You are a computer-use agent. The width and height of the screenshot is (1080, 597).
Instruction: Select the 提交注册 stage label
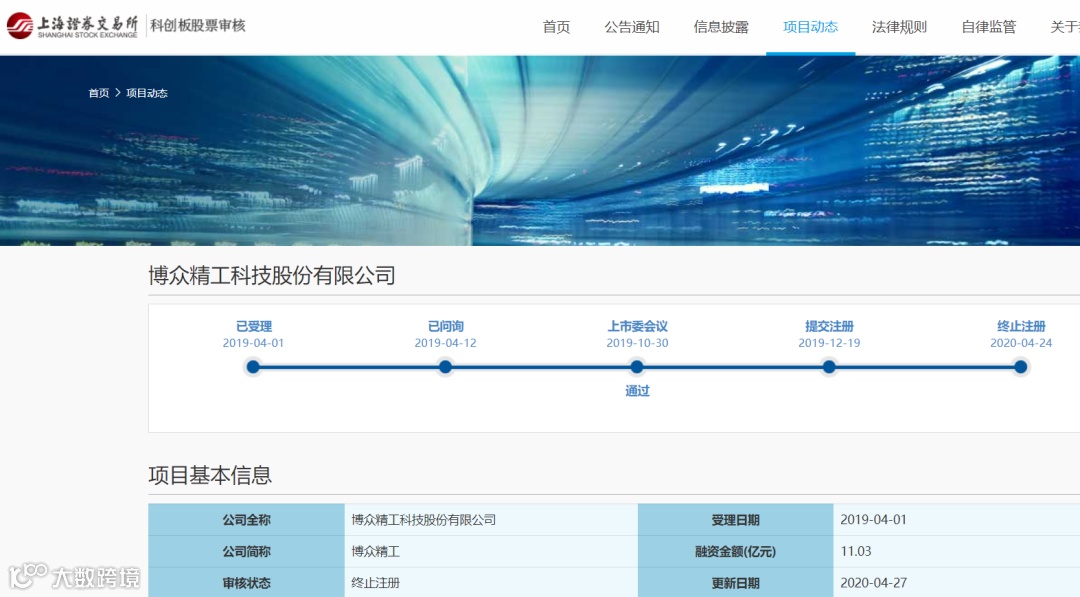(x=829, y=326)
